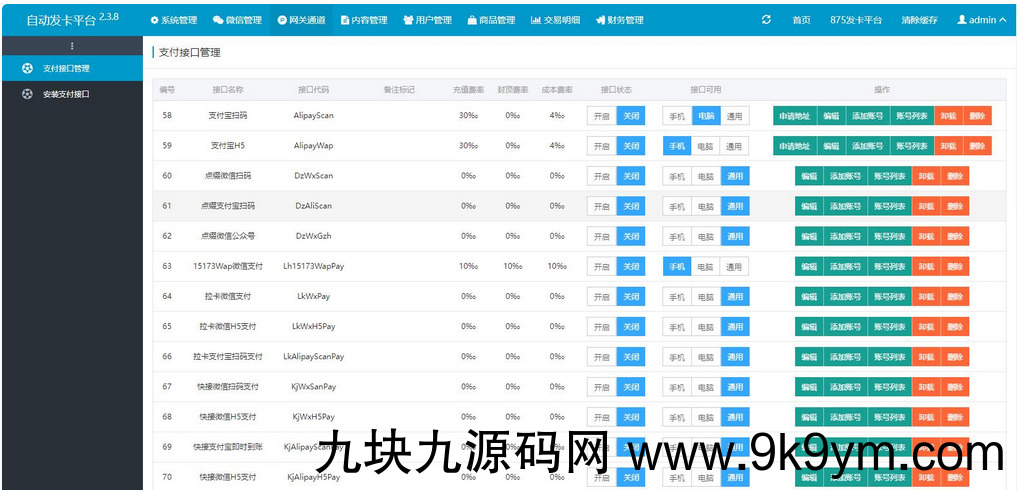1017x490 pixels.
Task: Switch 点缀微信扫码 availability to 手机
Action: pos(677,176)
